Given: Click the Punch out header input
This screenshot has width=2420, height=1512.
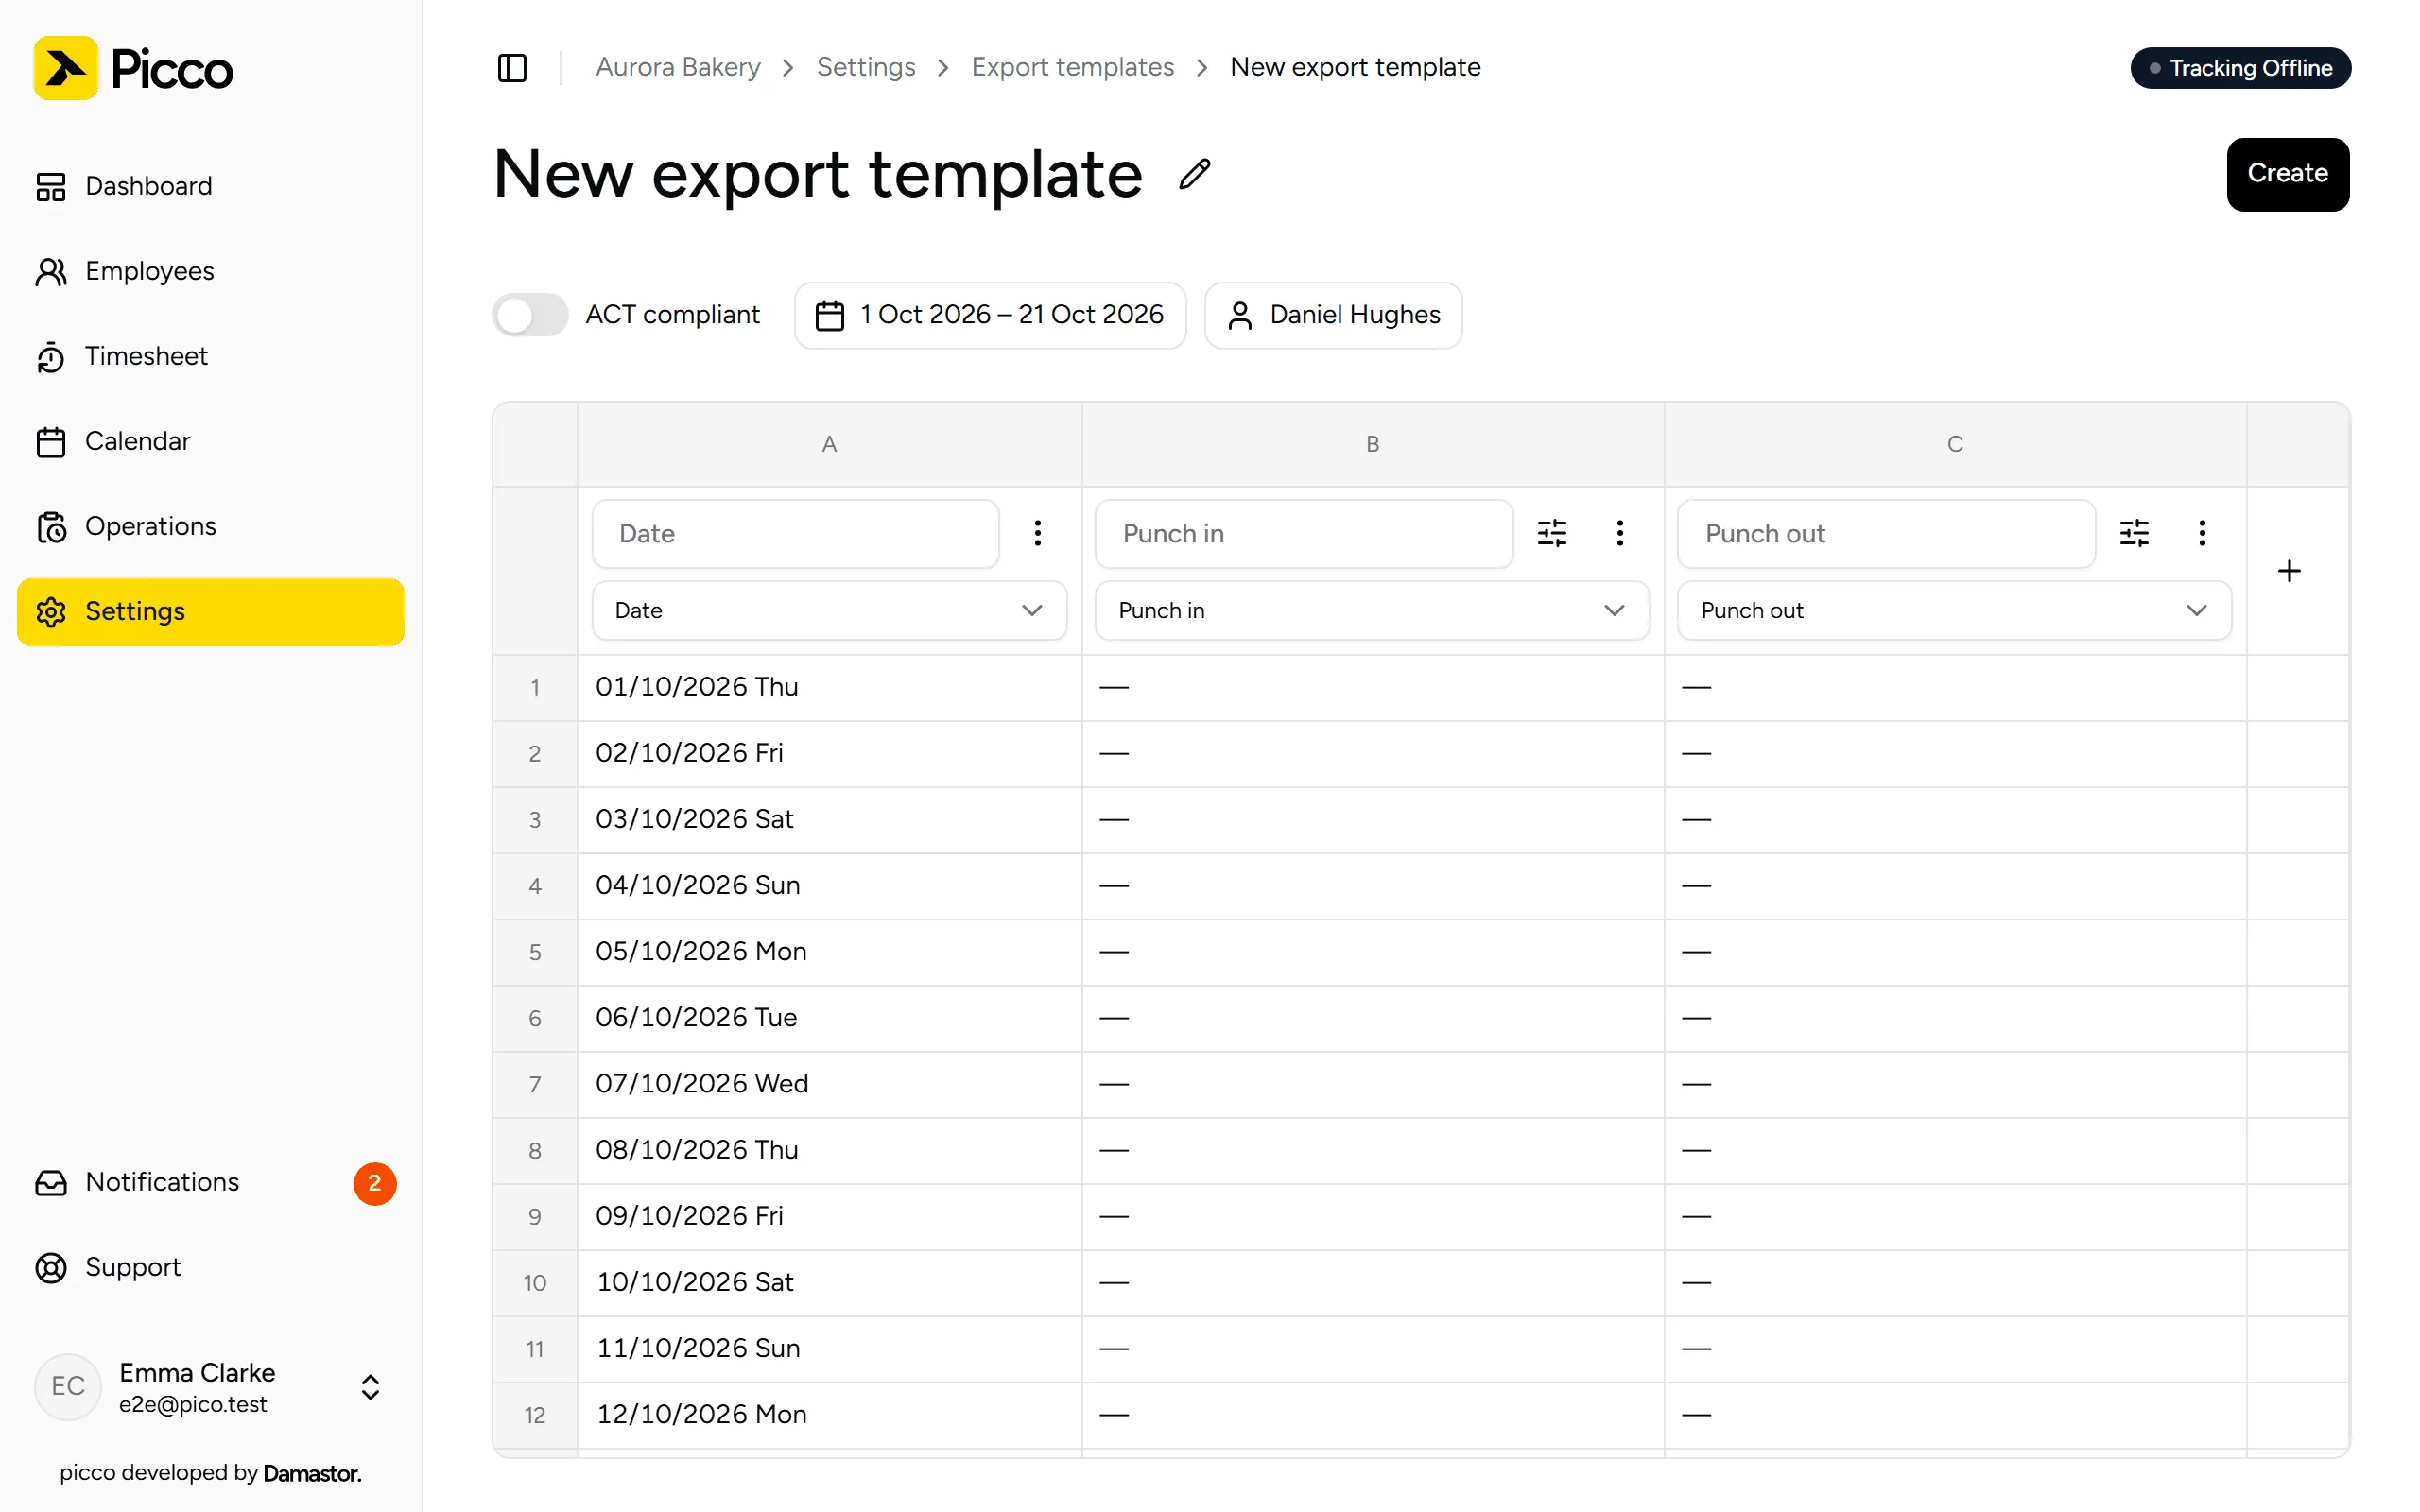Looking at the screenshot, I should (1885, 533).
